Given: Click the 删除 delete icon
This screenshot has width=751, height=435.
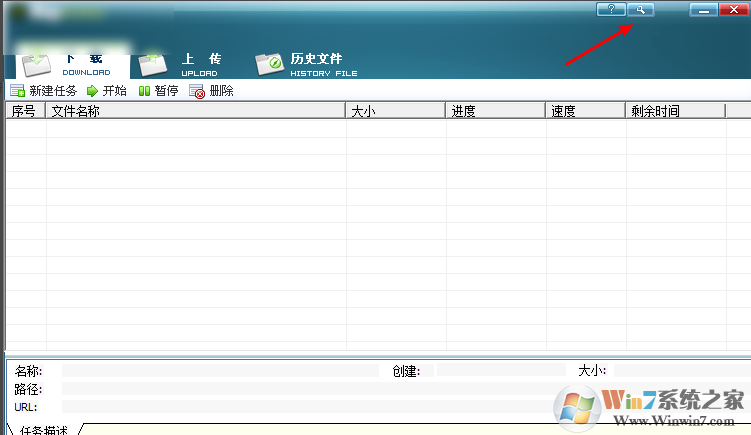Looking at the screenshot, I should 197,91.
